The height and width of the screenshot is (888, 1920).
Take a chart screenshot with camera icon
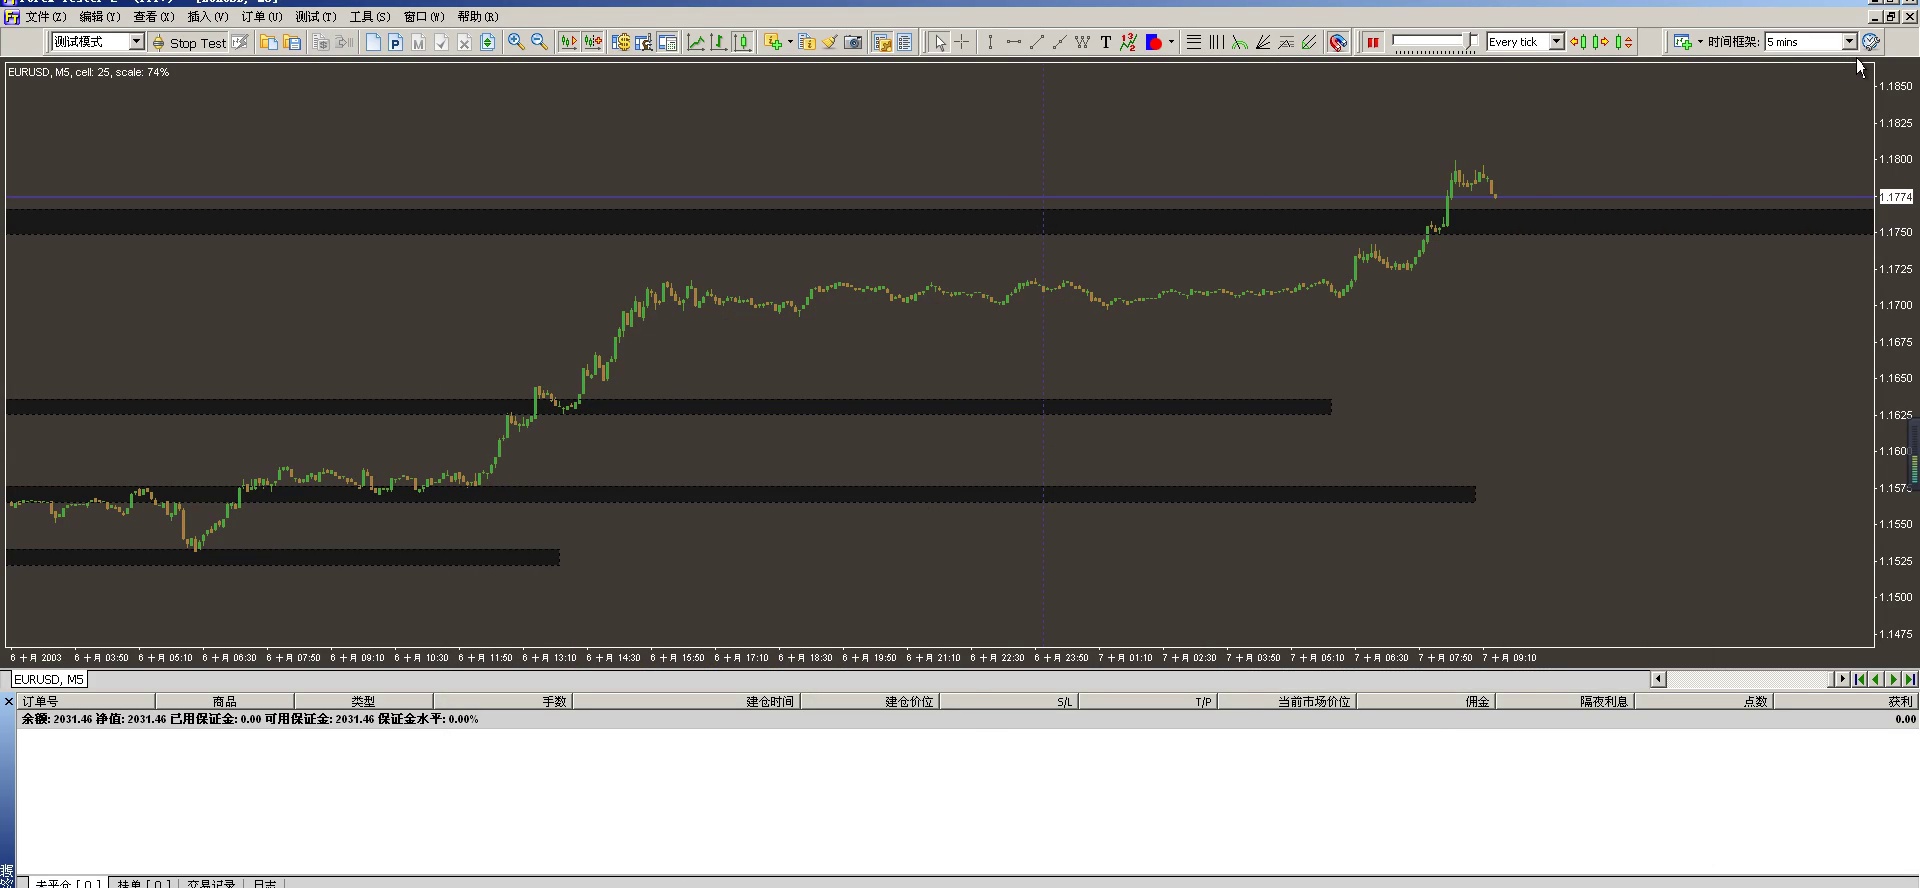click(853, 42)
